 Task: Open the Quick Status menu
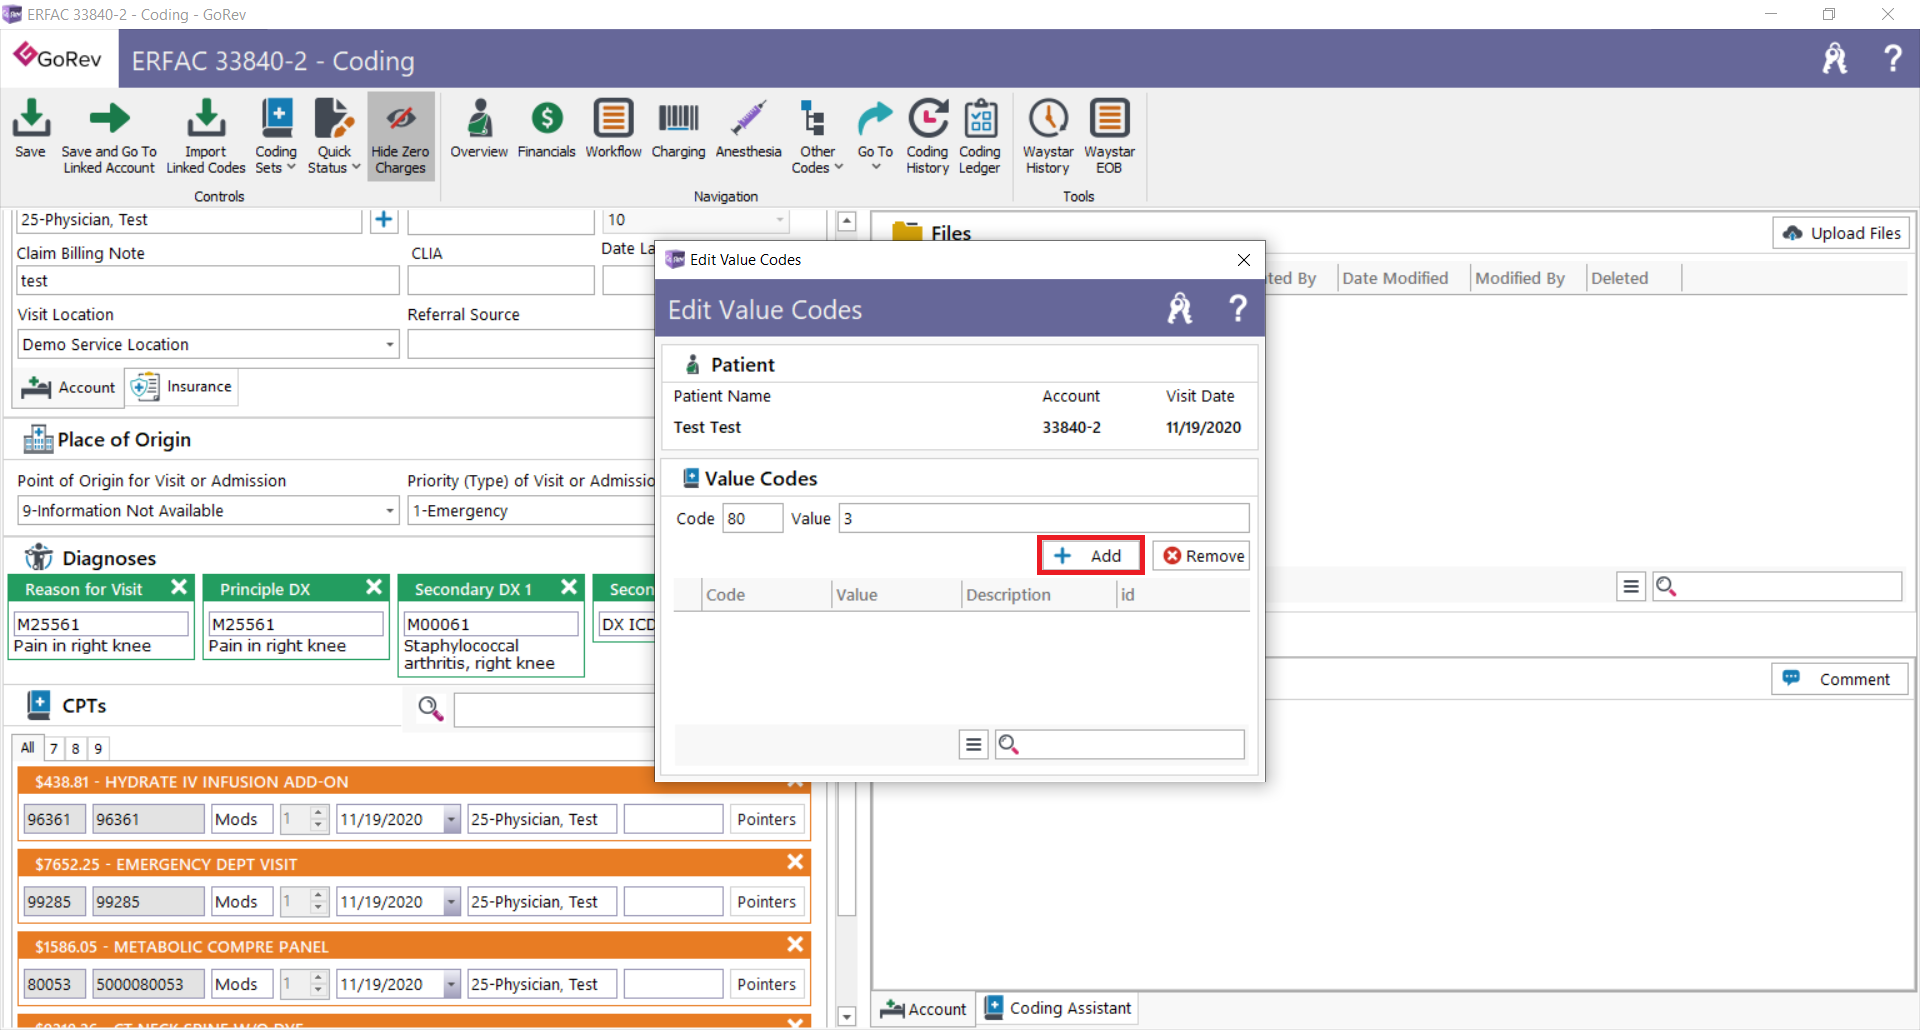pos(334,137)
